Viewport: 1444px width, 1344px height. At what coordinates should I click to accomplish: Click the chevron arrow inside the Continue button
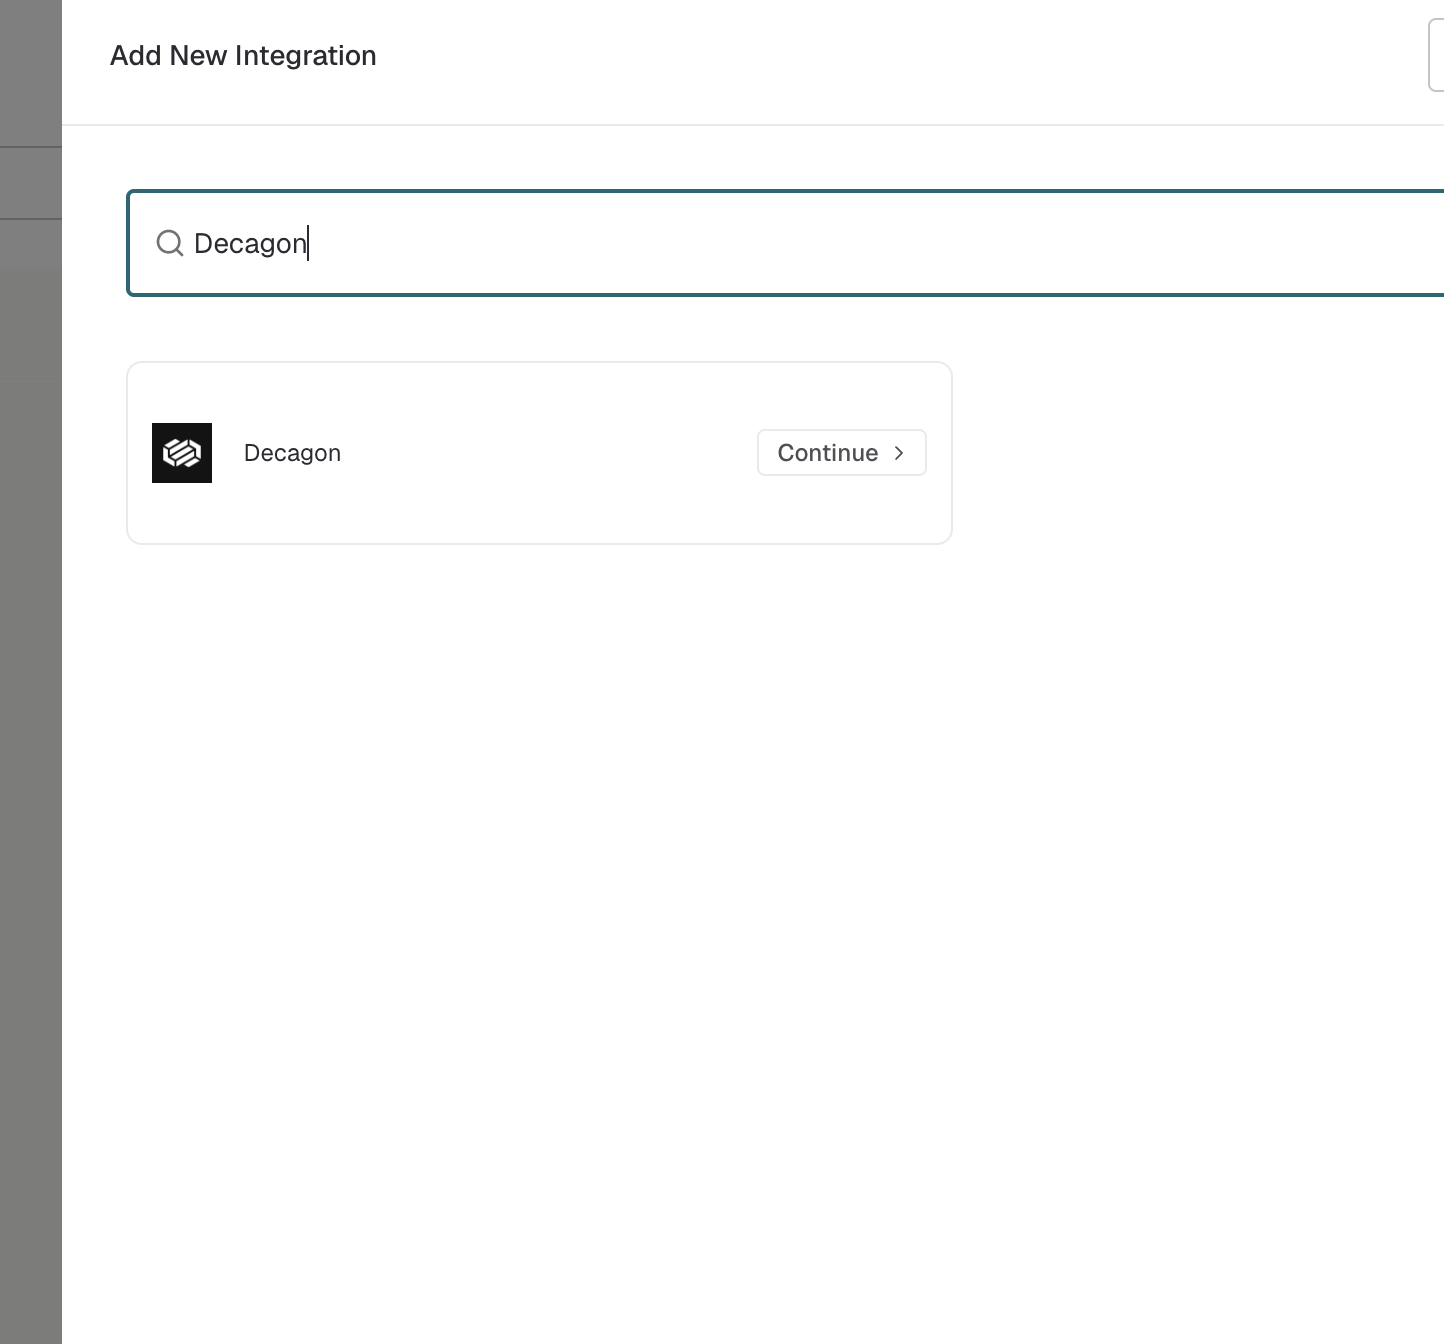click(x=899, y=453)
